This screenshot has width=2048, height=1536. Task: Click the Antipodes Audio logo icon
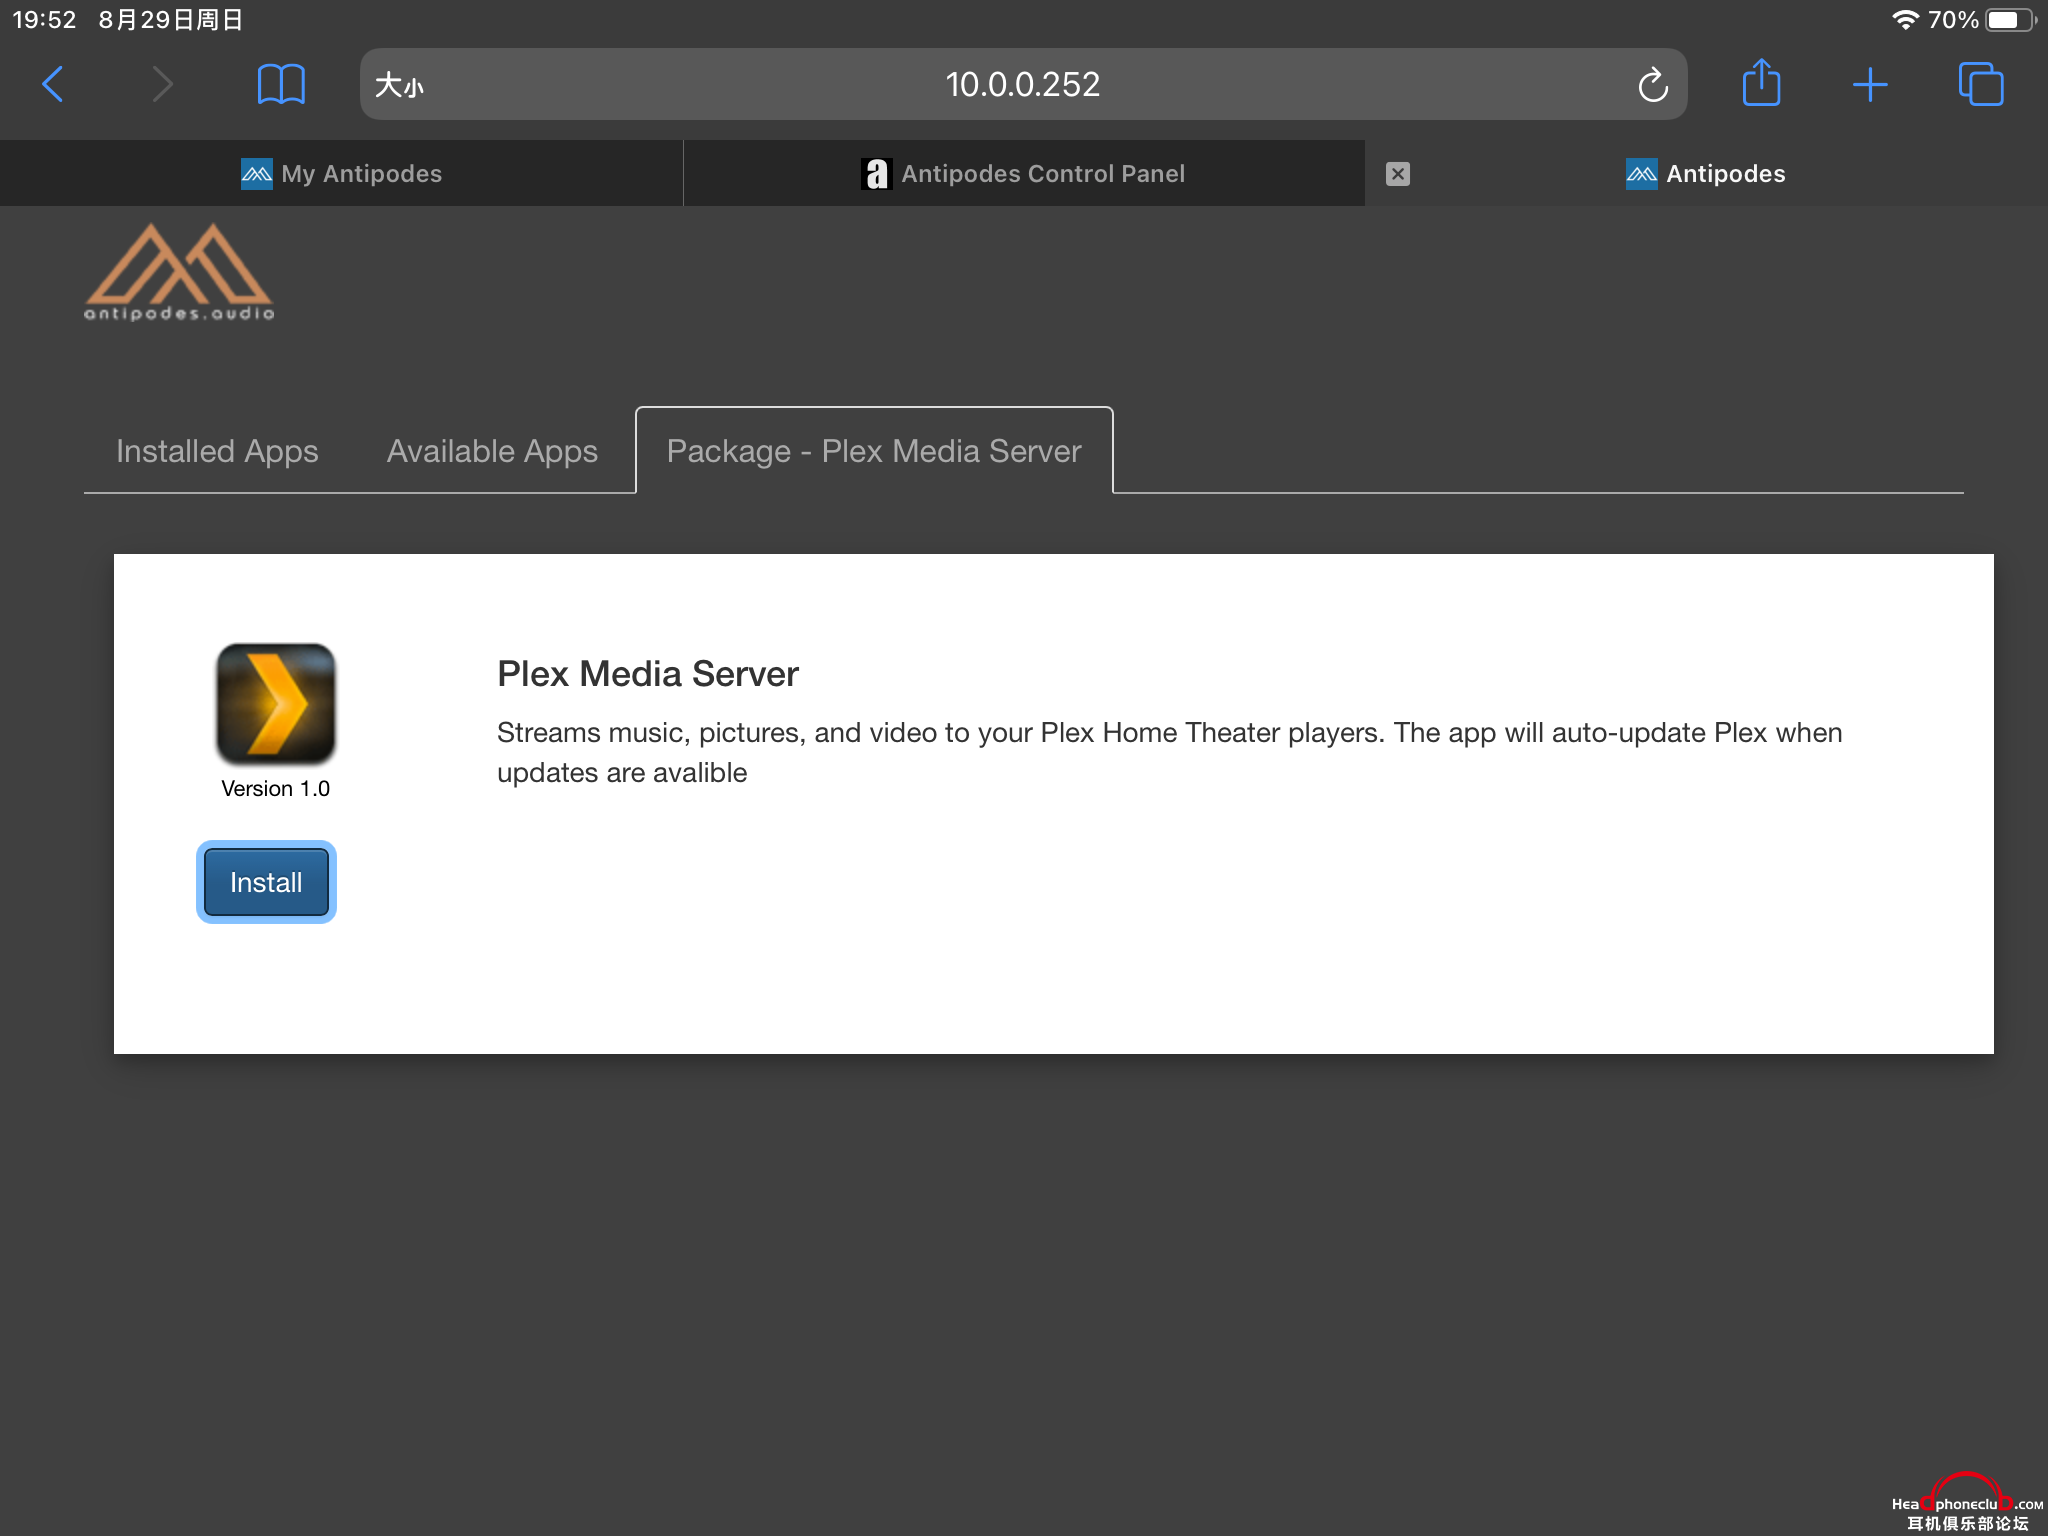(x=182, y=271)
